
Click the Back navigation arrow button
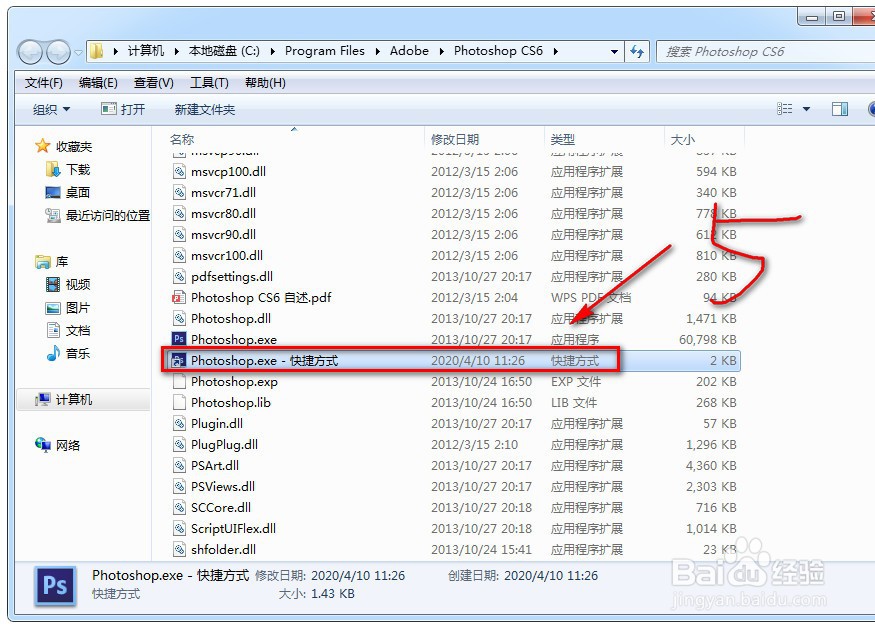(30, 52)
